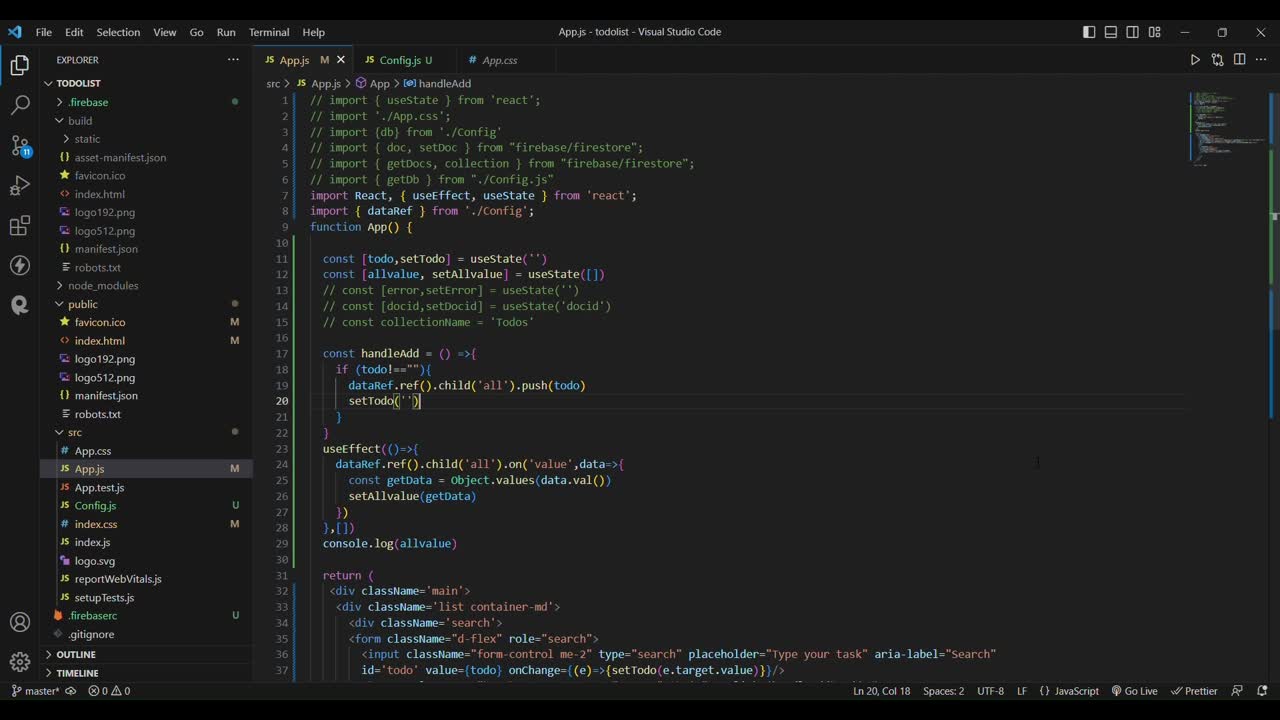Viewport: 1280px width, 720px height.
Task: Click Prettier in status bar
Action: point(1194,691)
